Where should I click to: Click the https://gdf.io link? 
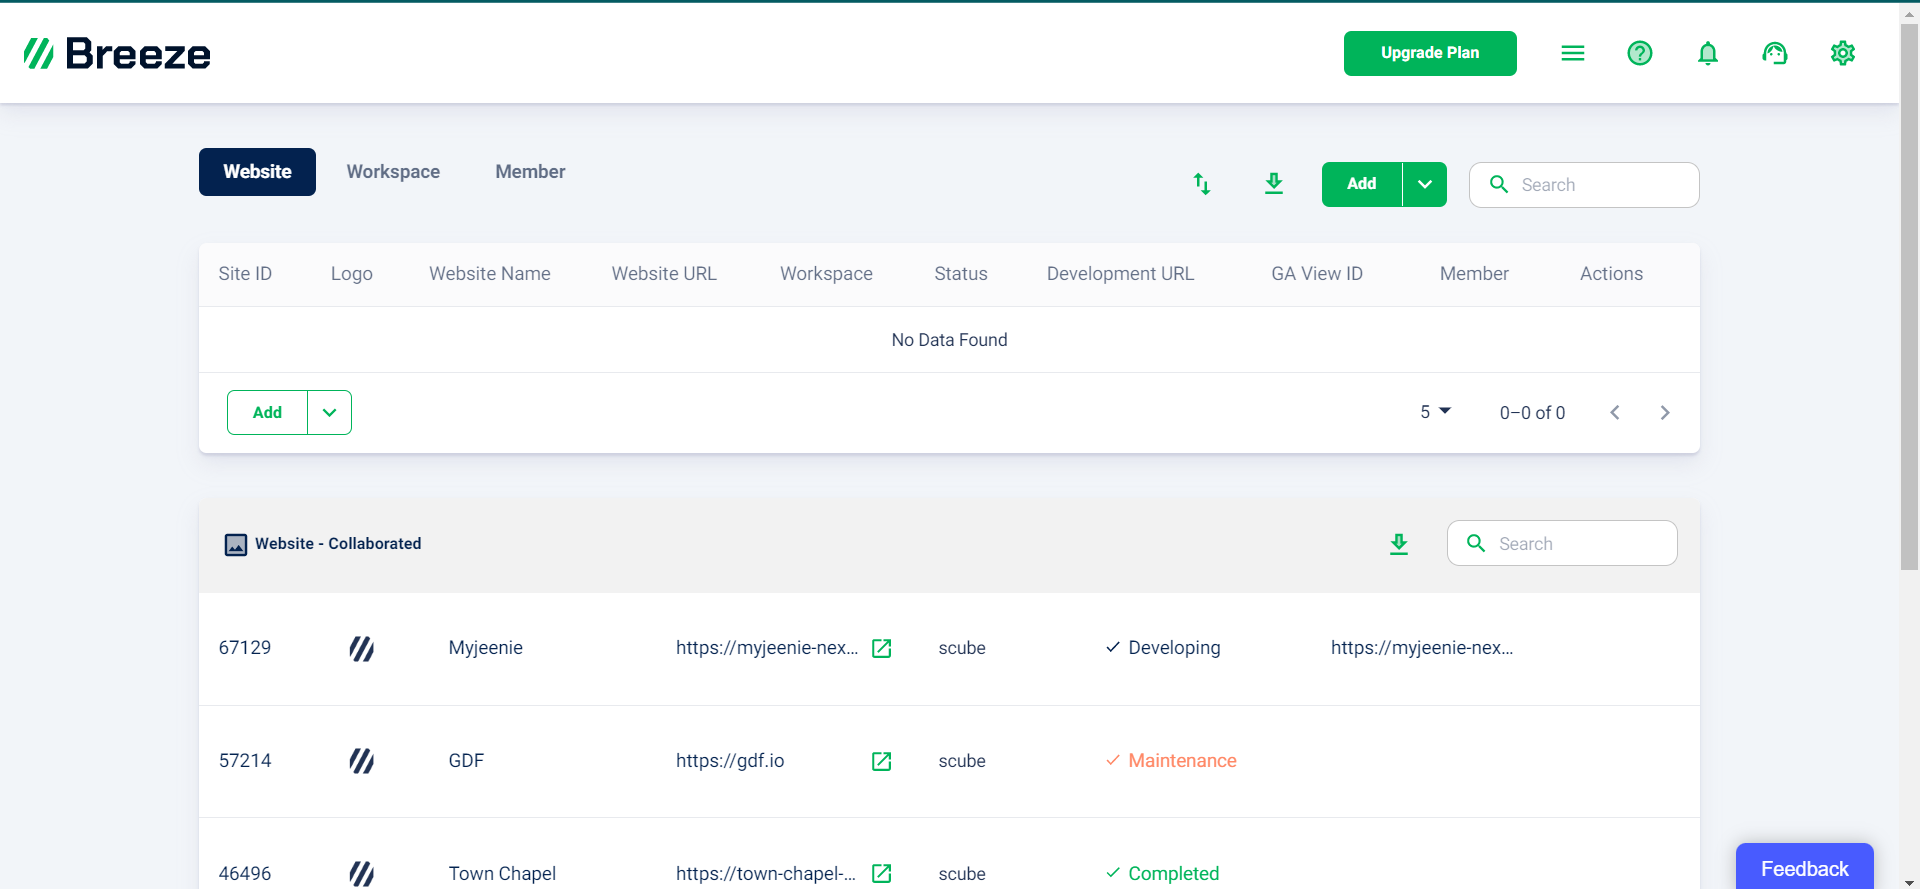click(730, 761)
